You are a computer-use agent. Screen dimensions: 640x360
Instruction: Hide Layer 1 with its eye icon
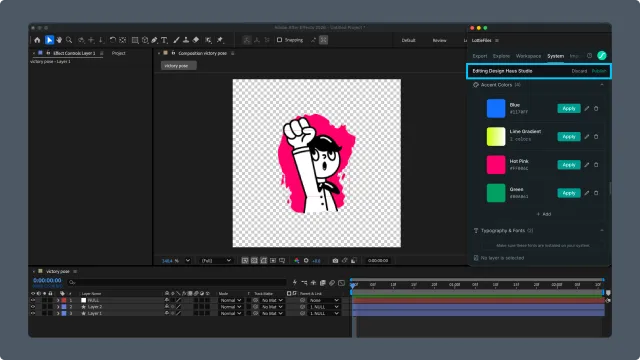33,313
